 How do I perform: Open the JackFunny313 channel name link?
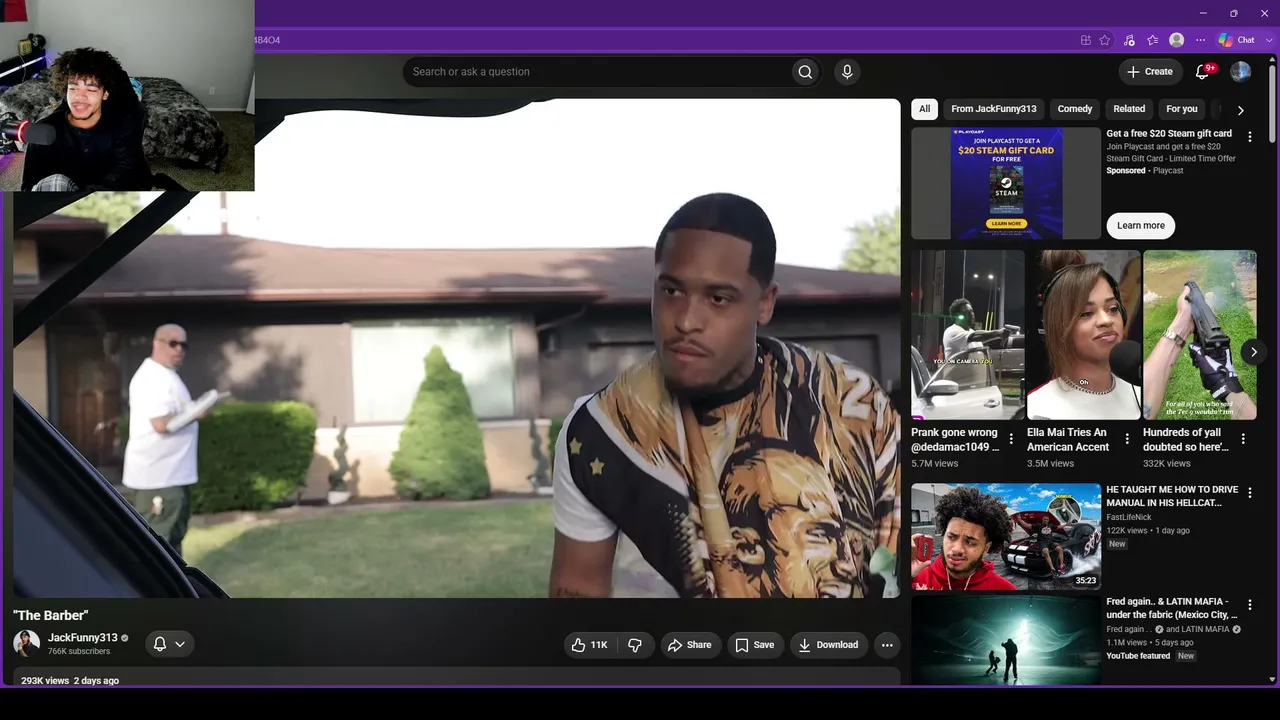82,638
